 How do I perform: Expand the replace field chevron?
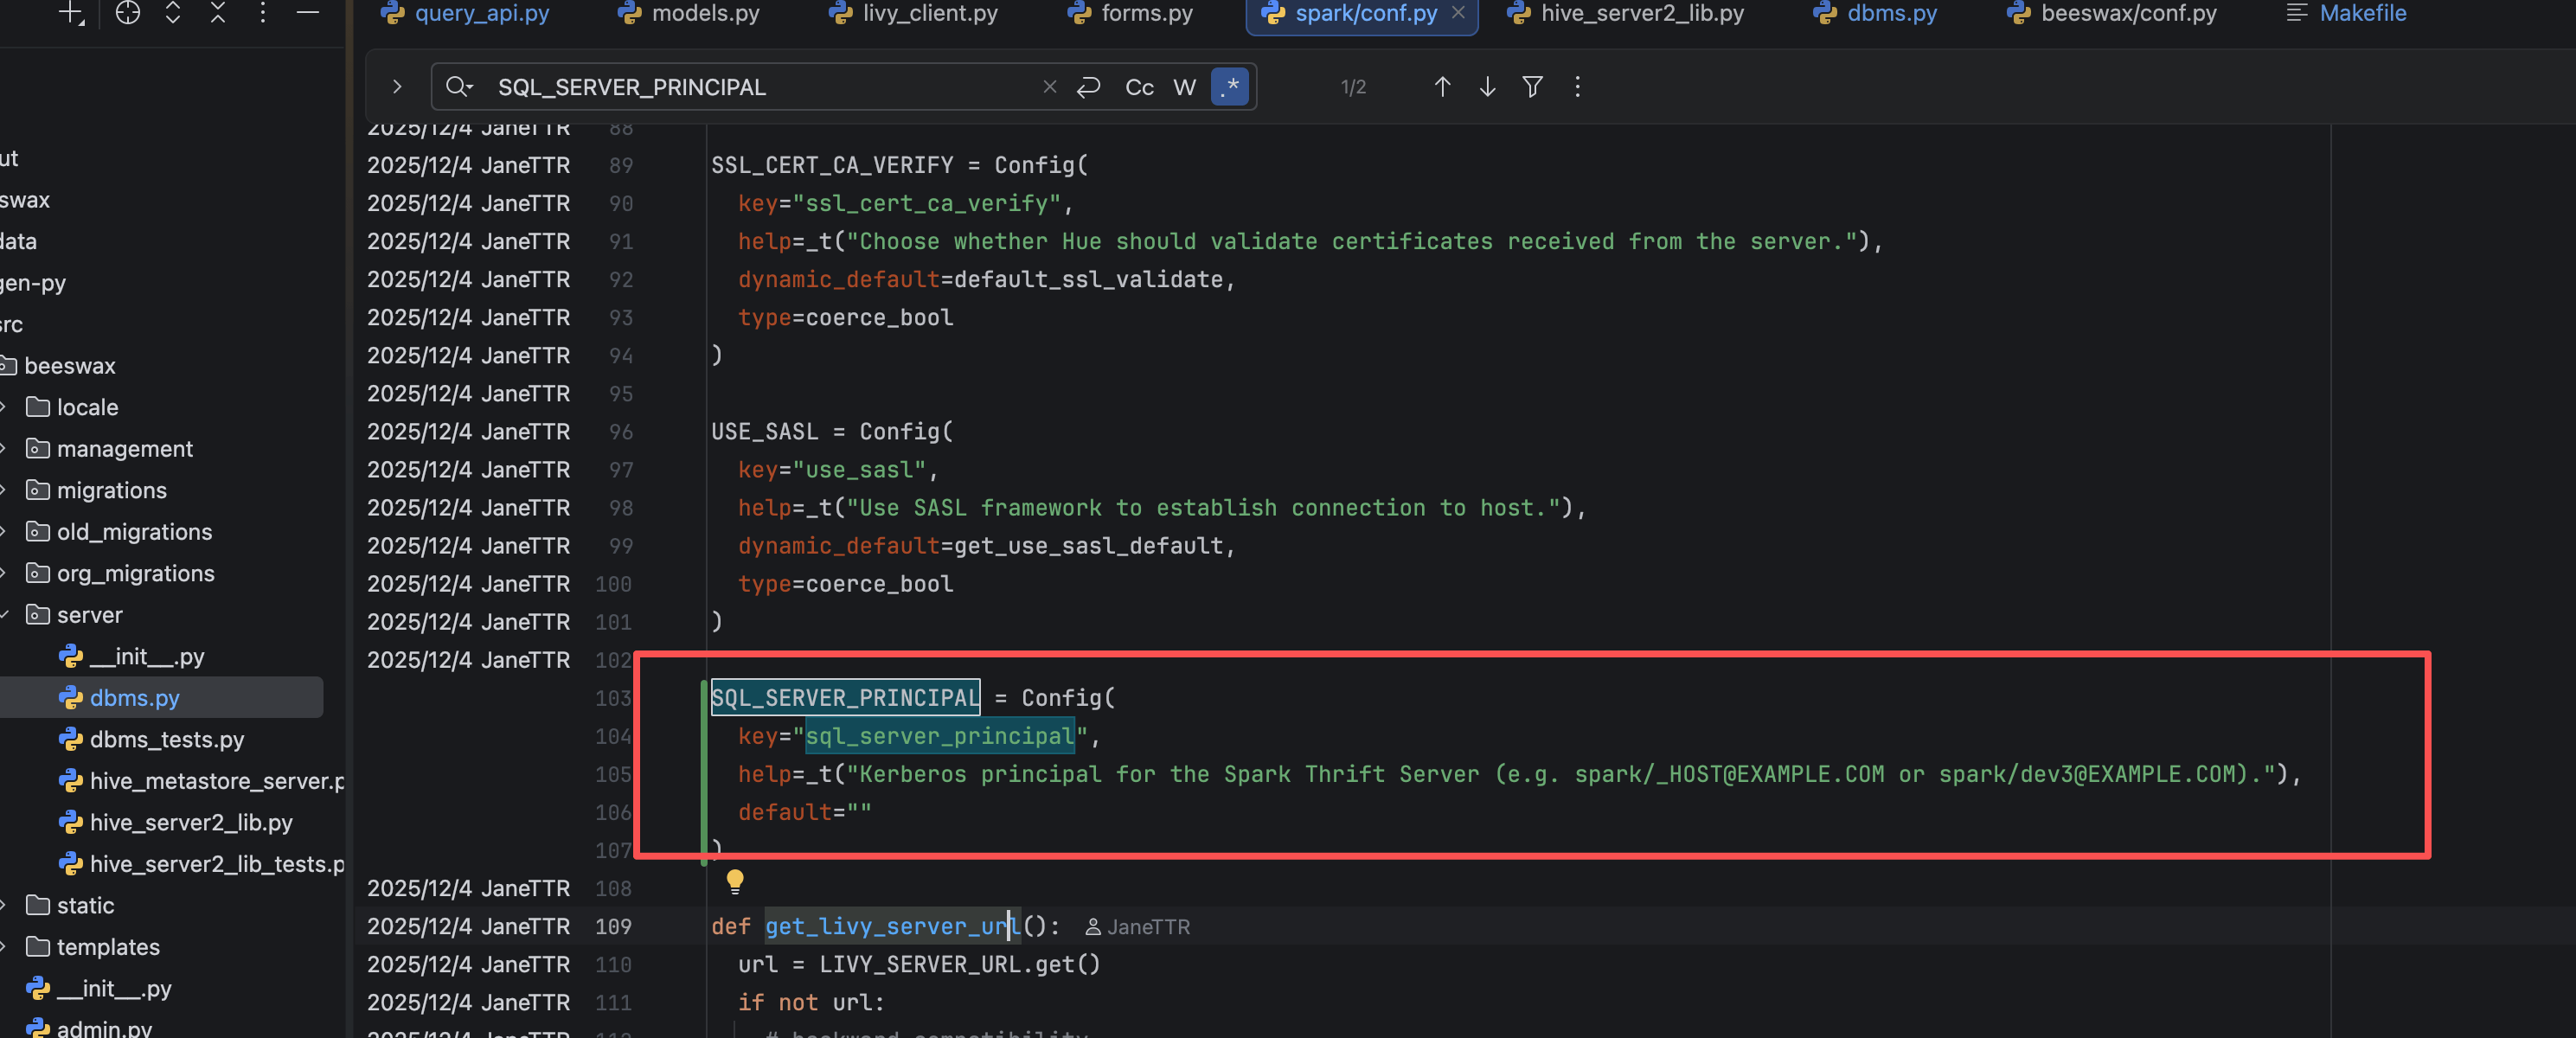click(x=397, y=87)
